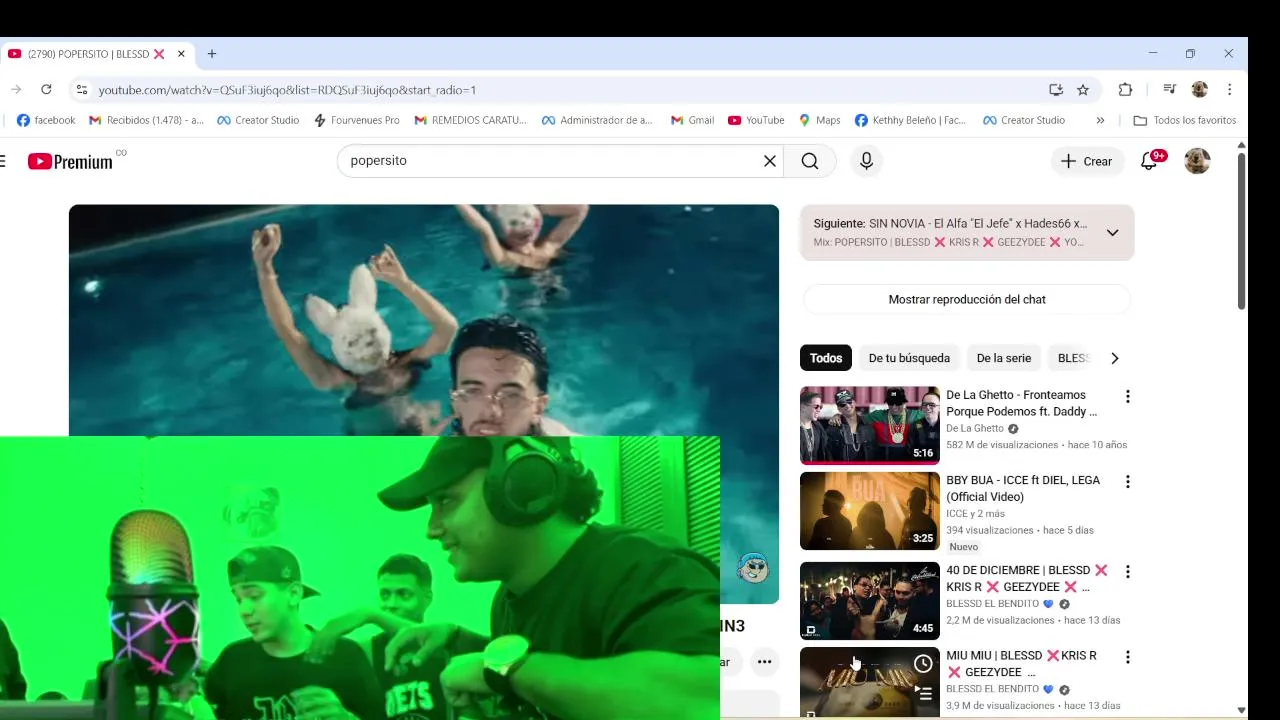
Task: Click the YouTube Premium logo
Action: click(x=71, y=161)
